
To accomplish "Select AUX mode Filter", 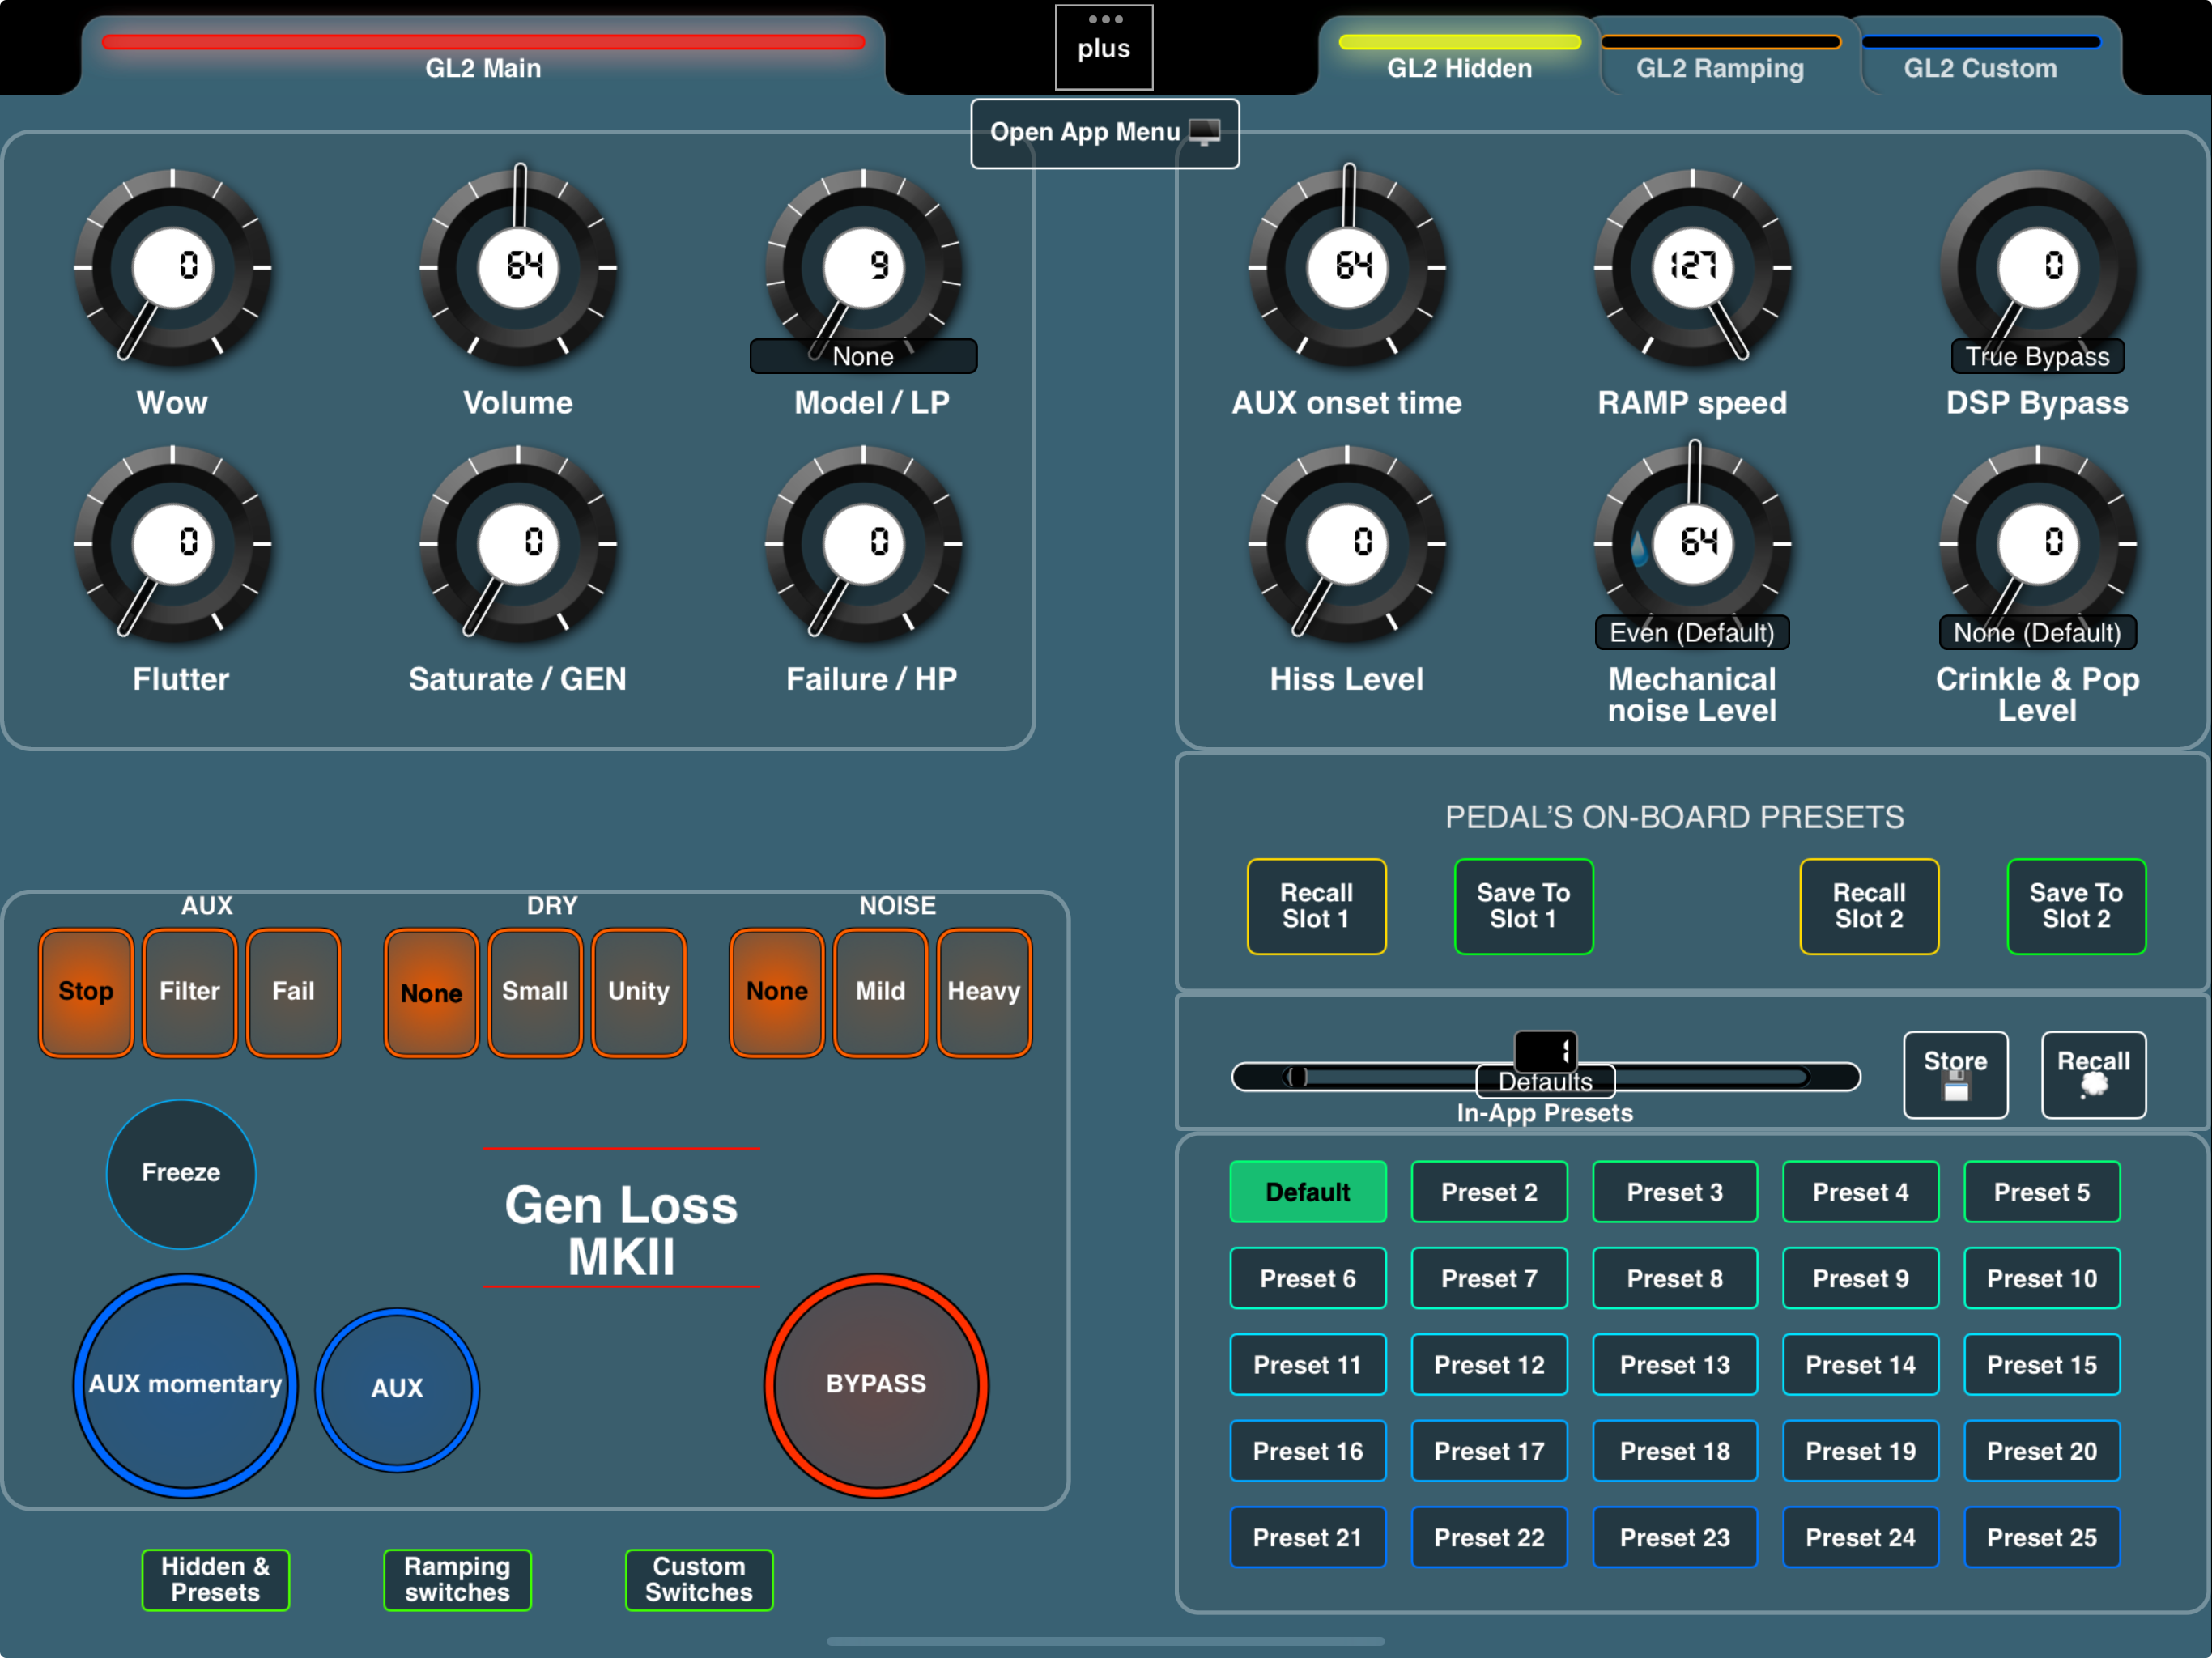I will pos(190,992).
